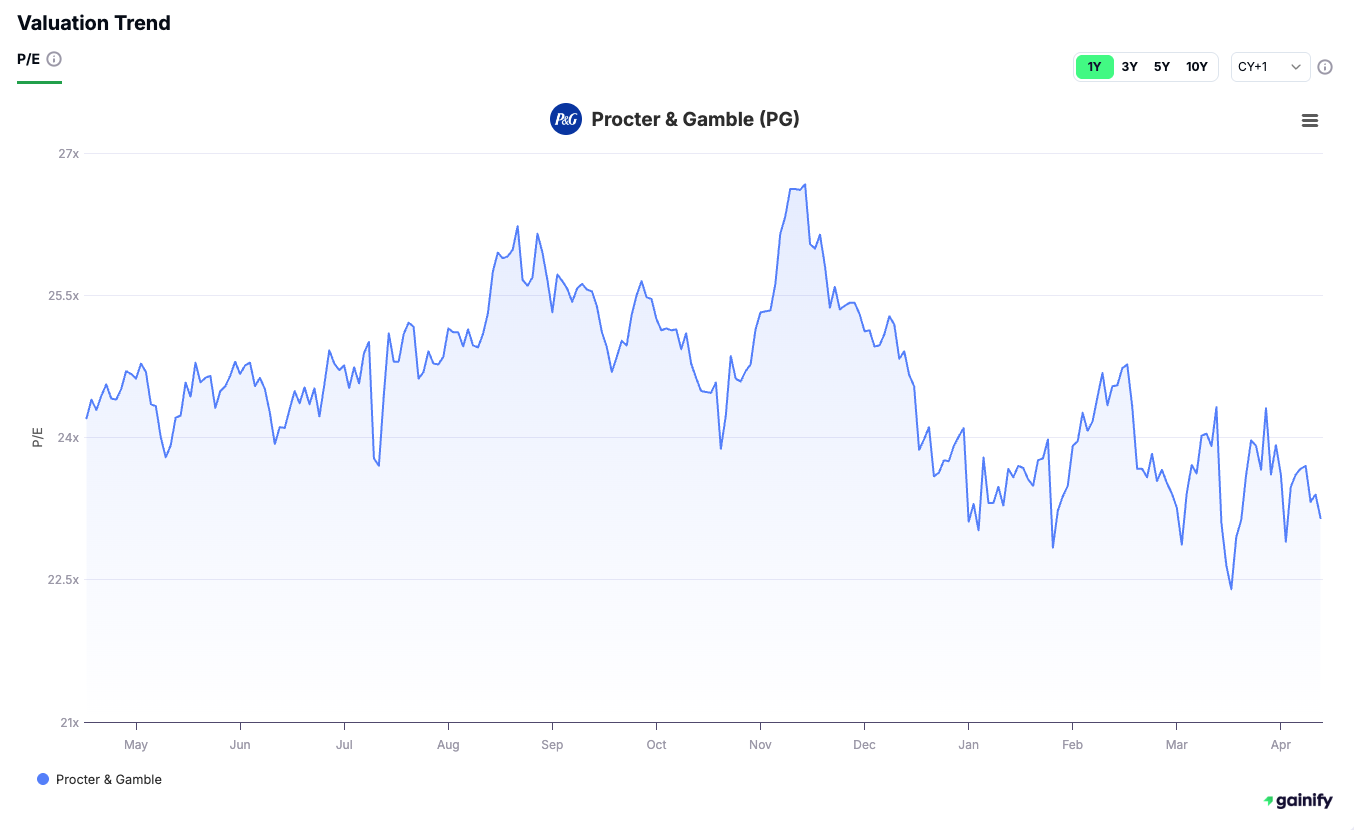Click the Valuation Trend heading
Image resolution: width=1354 pixels, height=830 pixels.
click(94, 23)
